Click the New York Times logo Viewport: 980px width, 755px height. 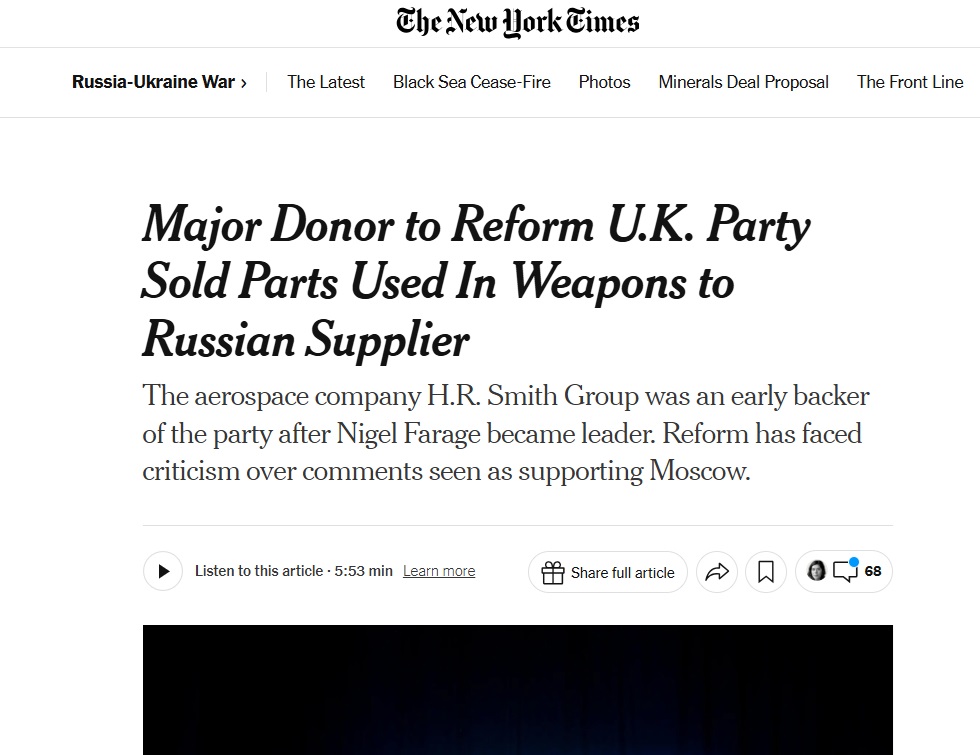517,22
